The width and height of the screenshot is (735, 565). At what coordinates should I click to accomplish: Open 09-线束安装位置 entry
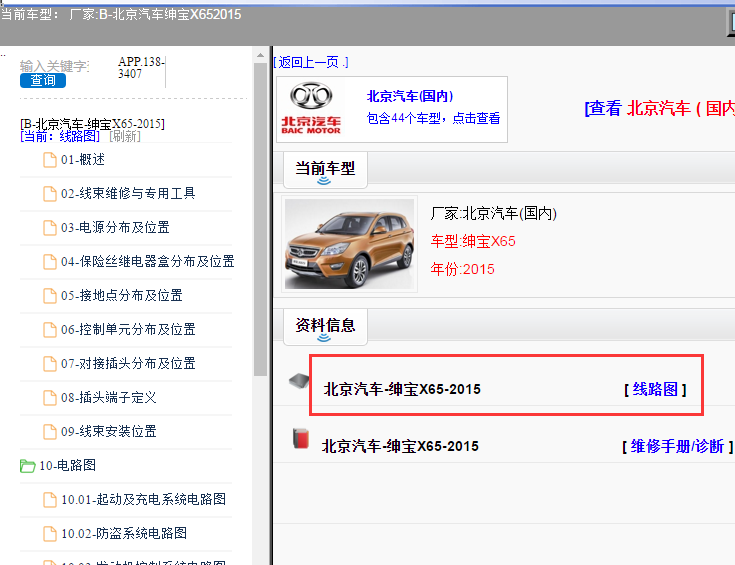109,432
